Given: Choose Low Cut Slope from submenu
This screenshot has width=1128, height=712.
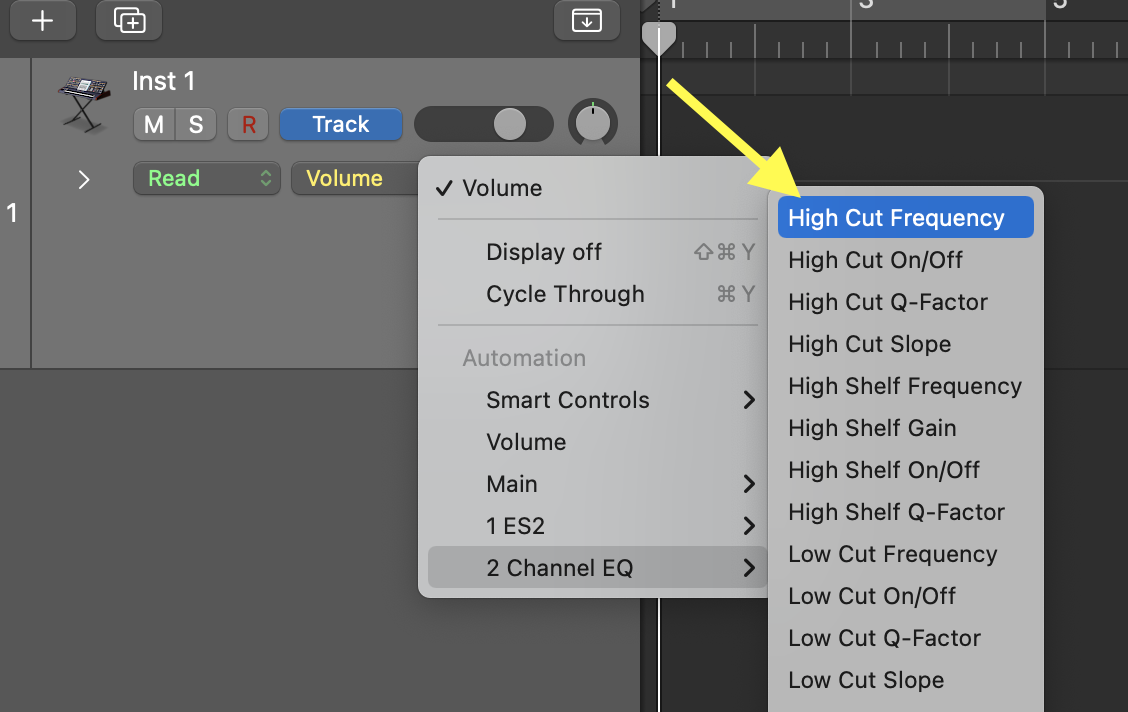Looking at the screenshot, I should (866, 680).
